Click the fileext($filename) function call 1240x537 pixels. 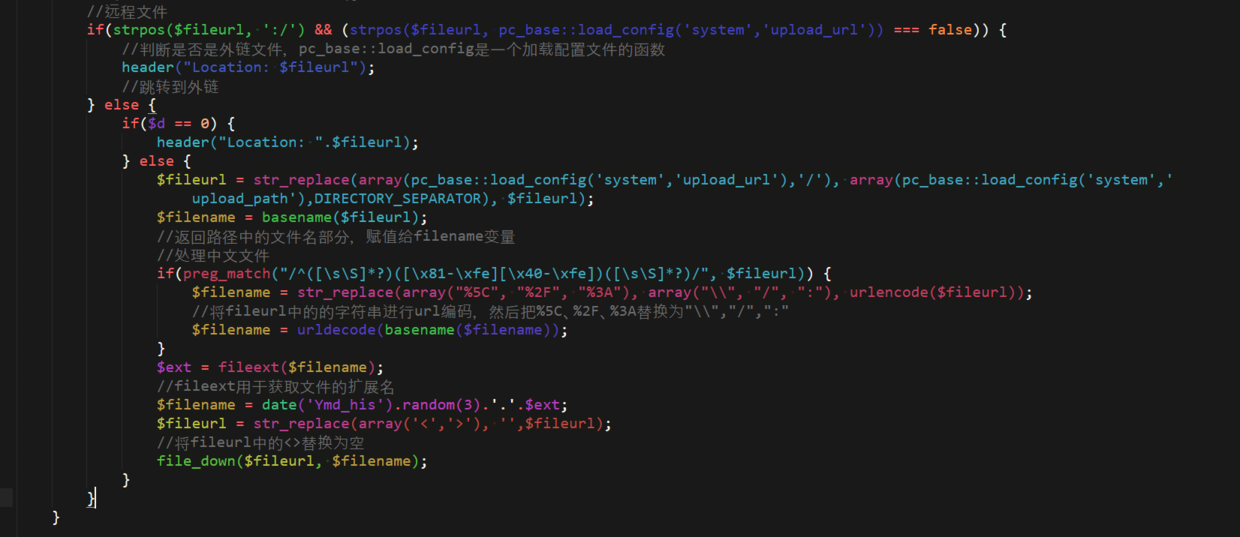point(301,367)
